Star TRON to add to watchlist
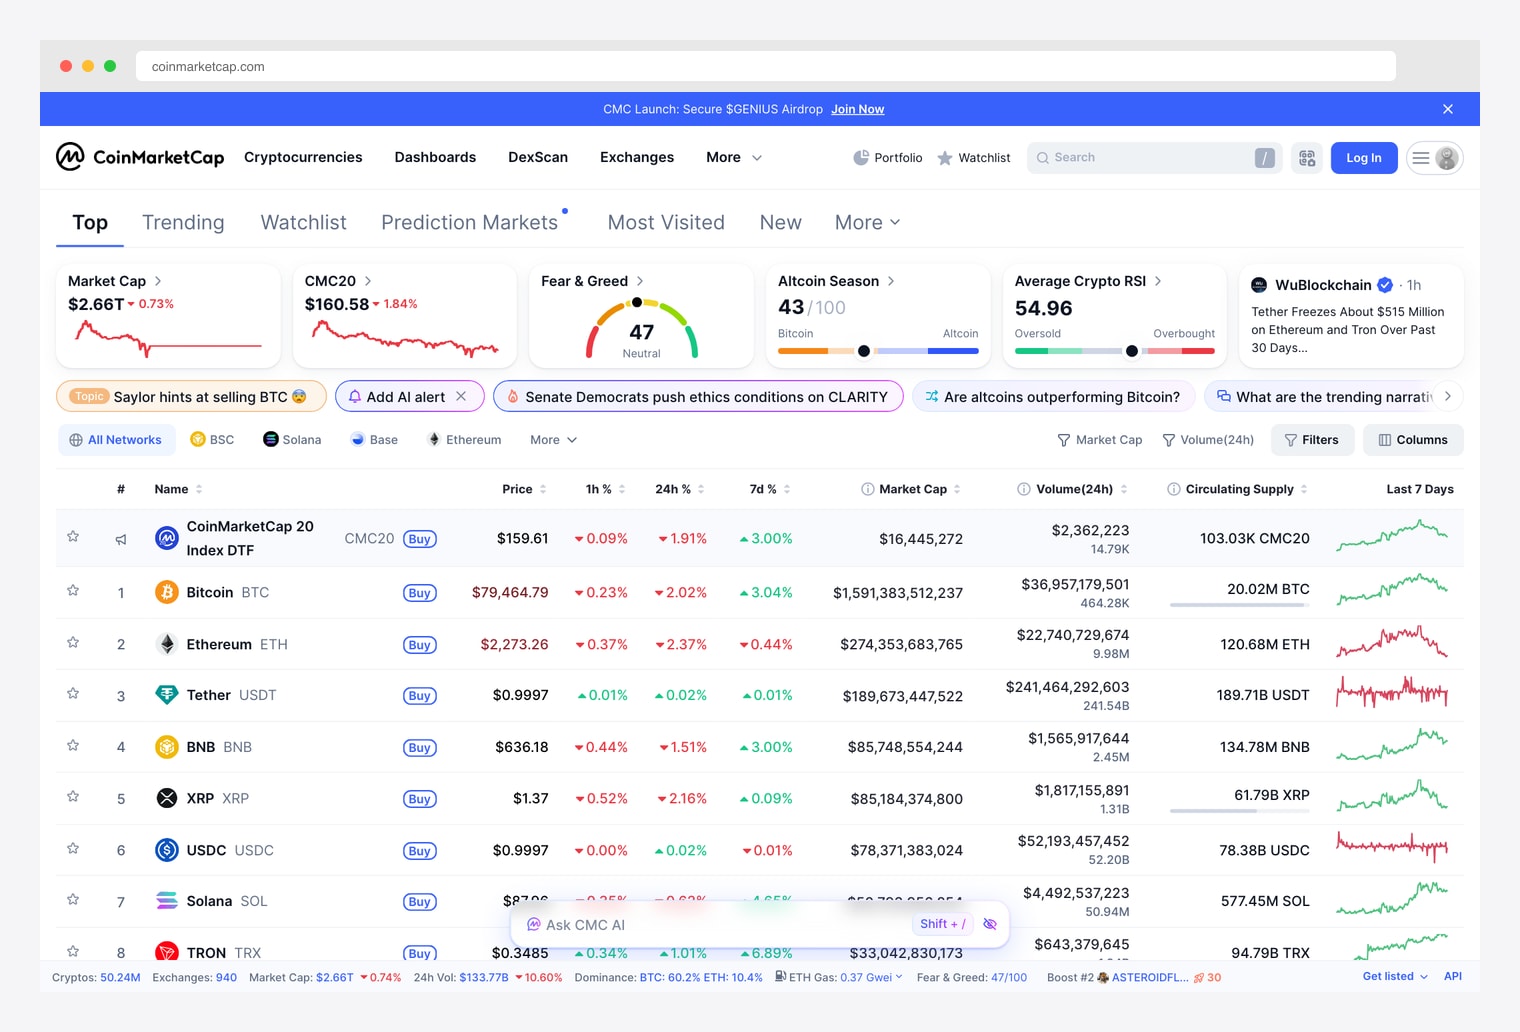 (x=73, y=951)
